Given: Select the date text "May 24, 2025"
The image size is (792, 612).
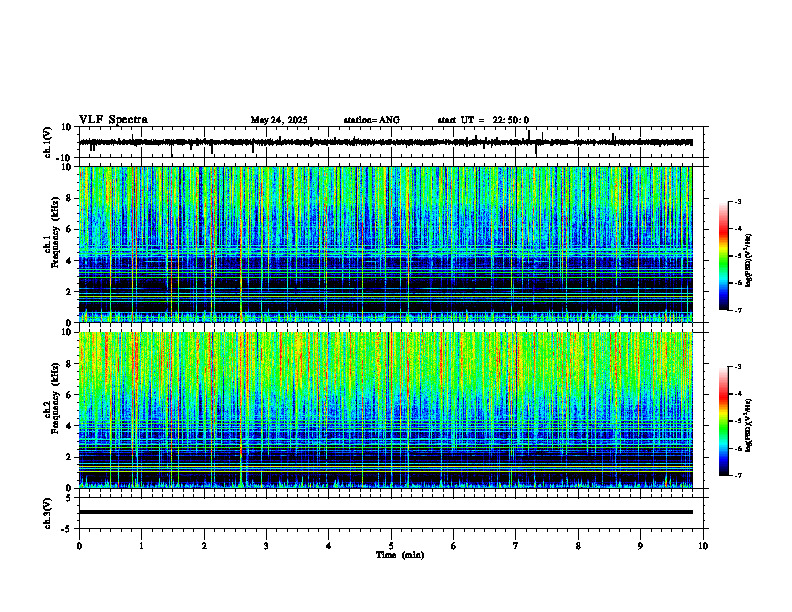Looking at the screenshot, I should pos(279,120).
